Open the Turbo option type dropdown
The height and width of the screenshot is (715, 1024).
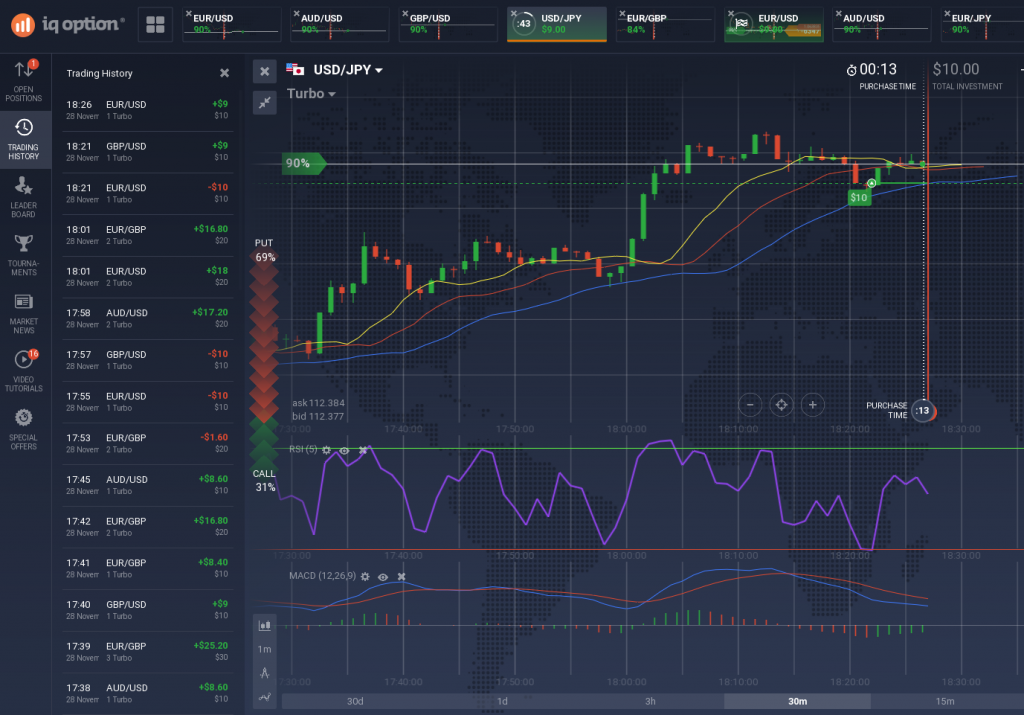point(311,94)
